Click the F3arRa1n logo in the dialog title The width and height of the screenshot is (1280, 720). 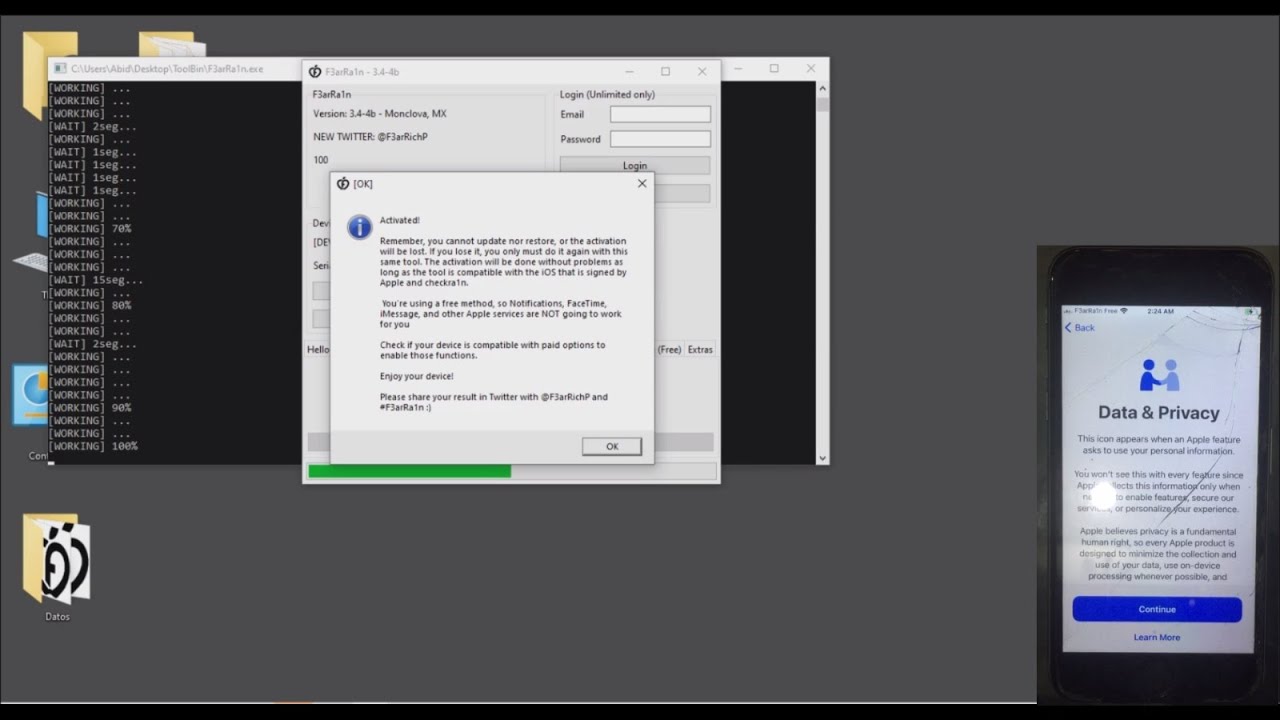click(x=343, y=184)
